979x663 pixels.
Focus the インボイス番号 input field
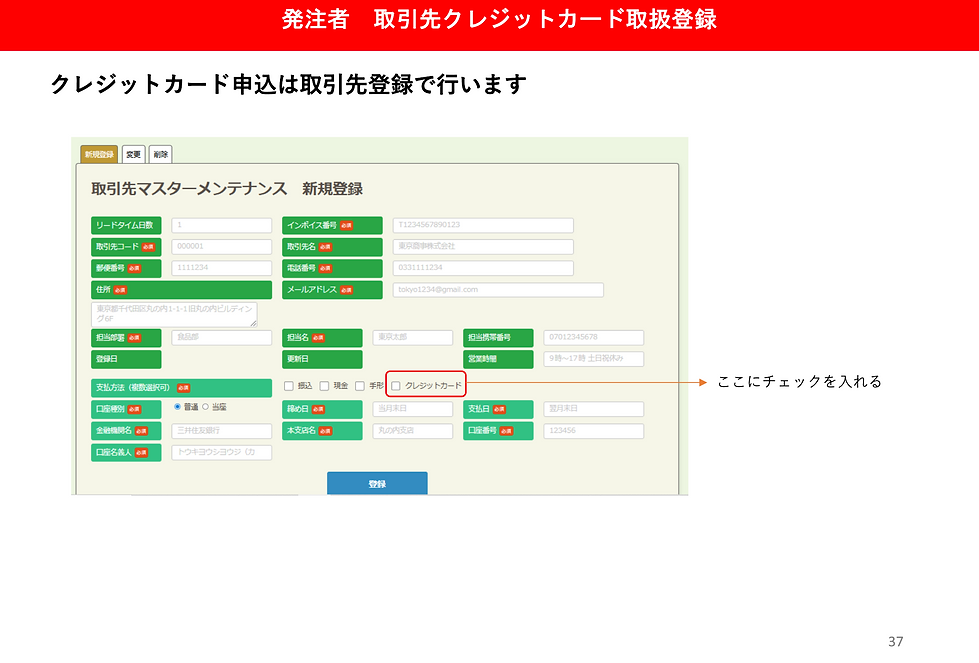pyautogui.click(x=483, y=225)
